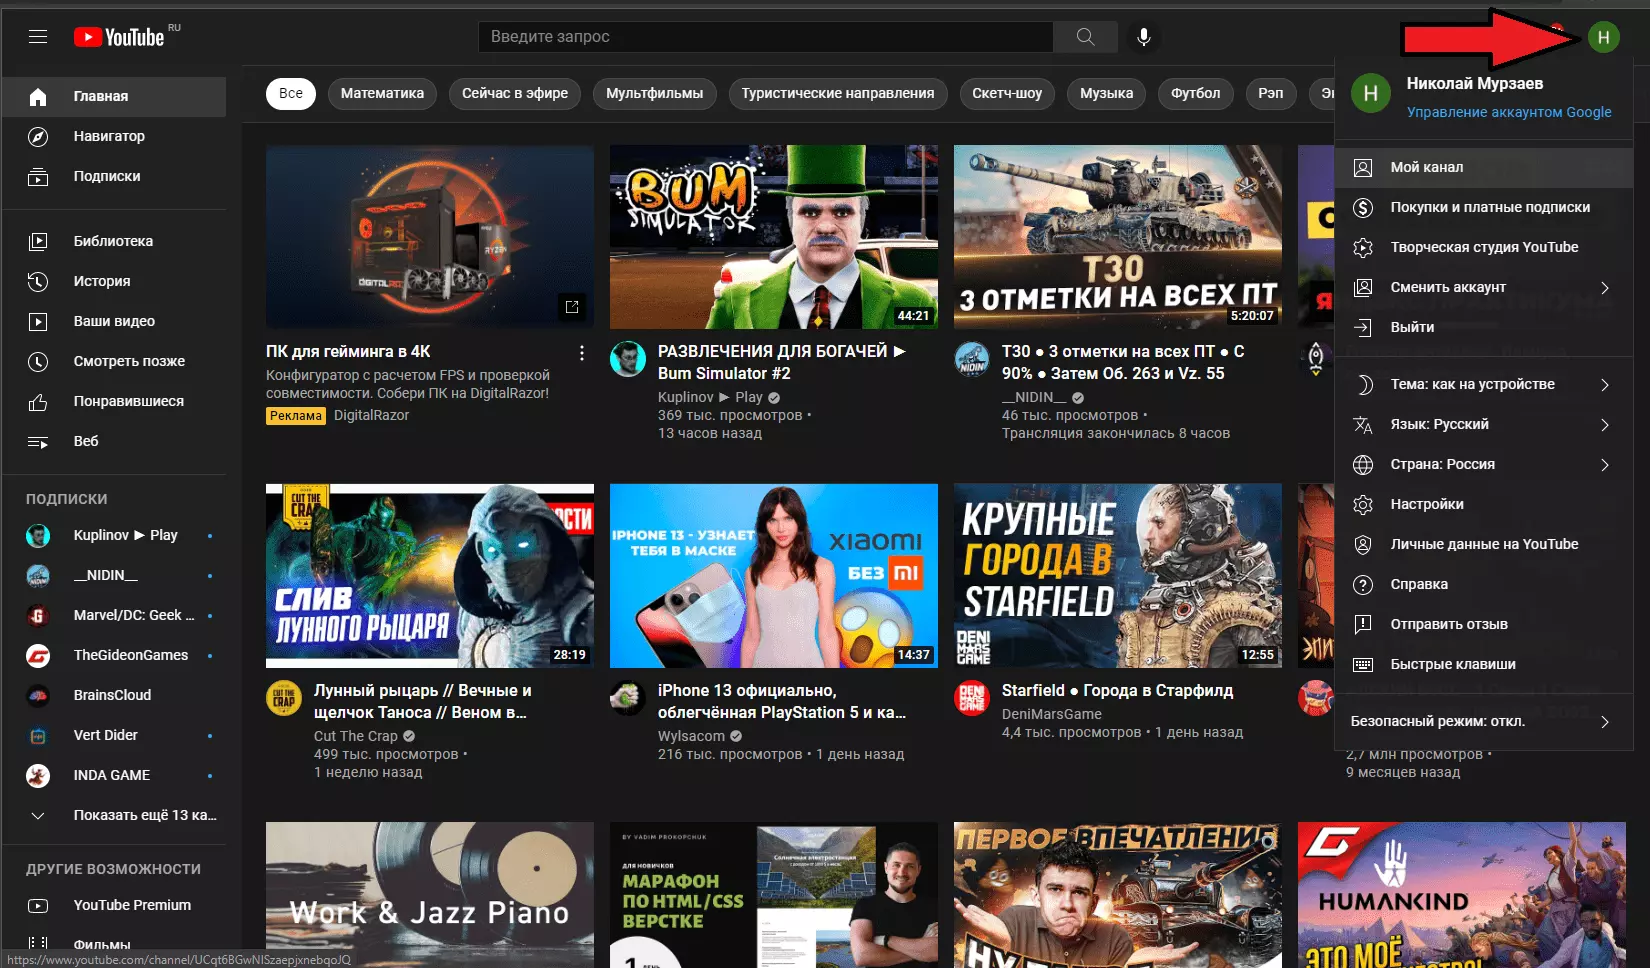The image size is (1650, 968).
Task: Open Bum Simulator #2 video title
Action: click(781, 362)
